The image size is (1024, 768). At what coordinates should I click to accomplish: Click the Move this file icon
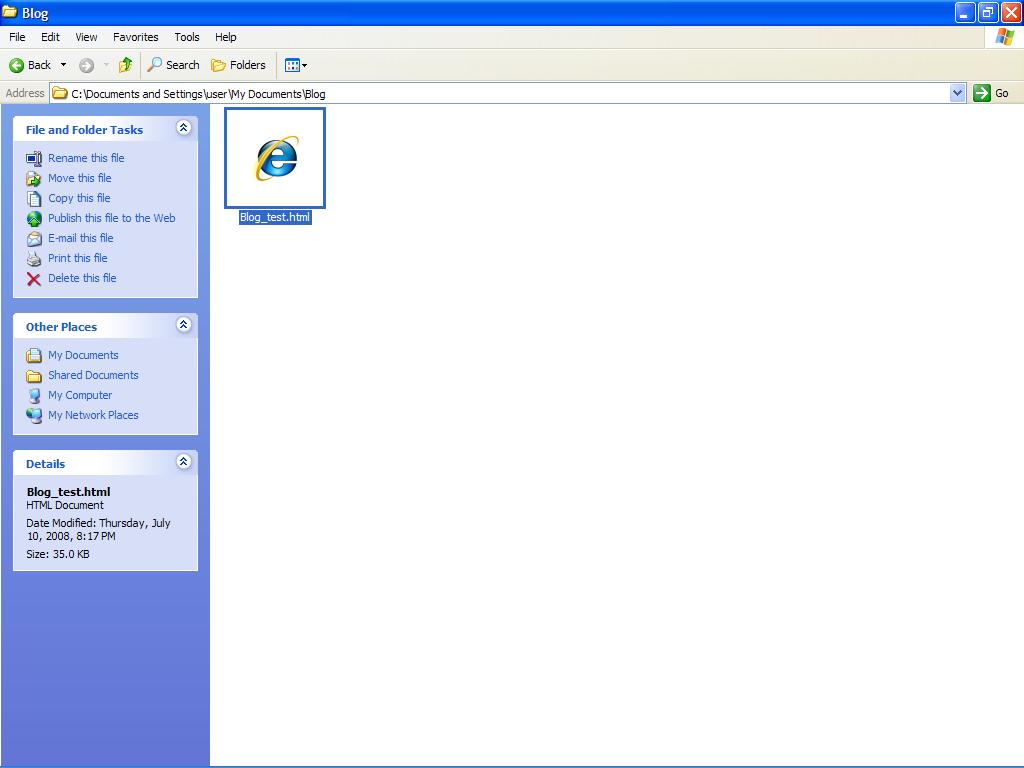(34, 179)
